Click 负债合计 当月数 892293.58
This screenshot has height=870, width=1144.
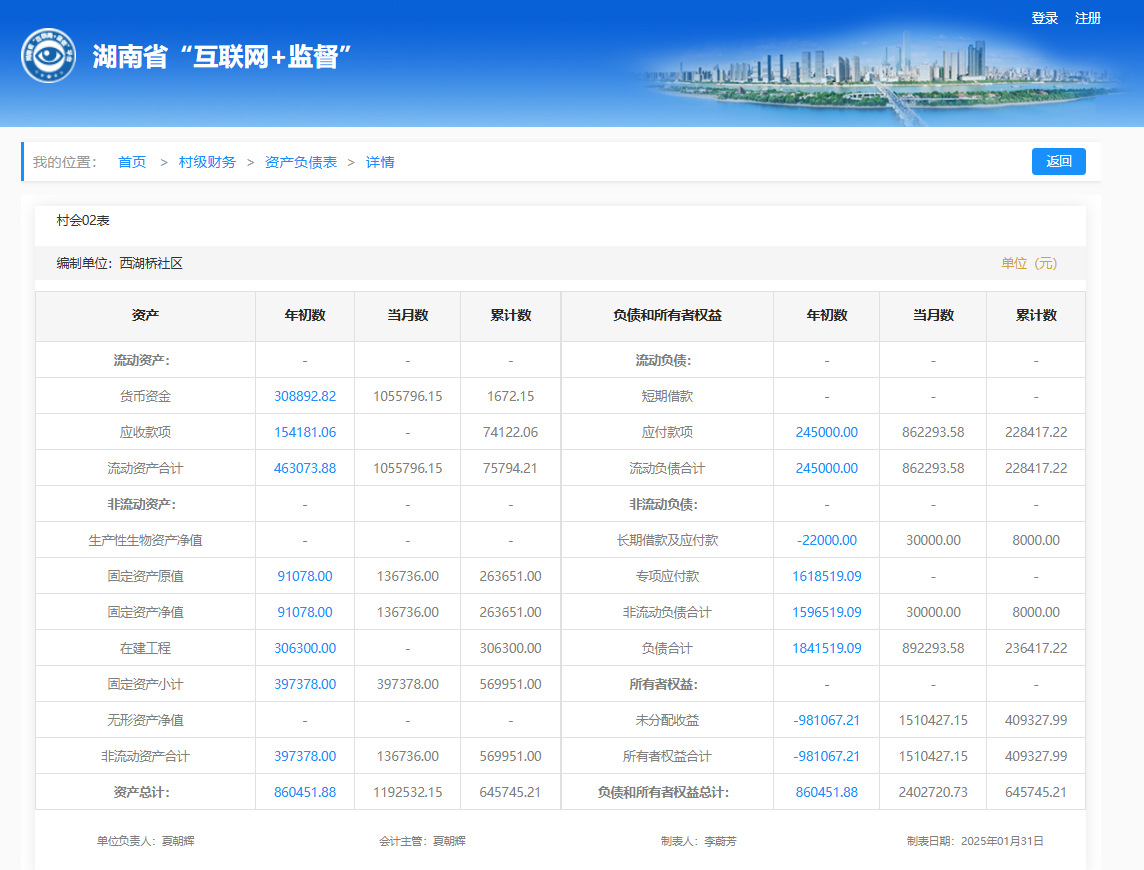pyautogui.click(x=933, y=648)
